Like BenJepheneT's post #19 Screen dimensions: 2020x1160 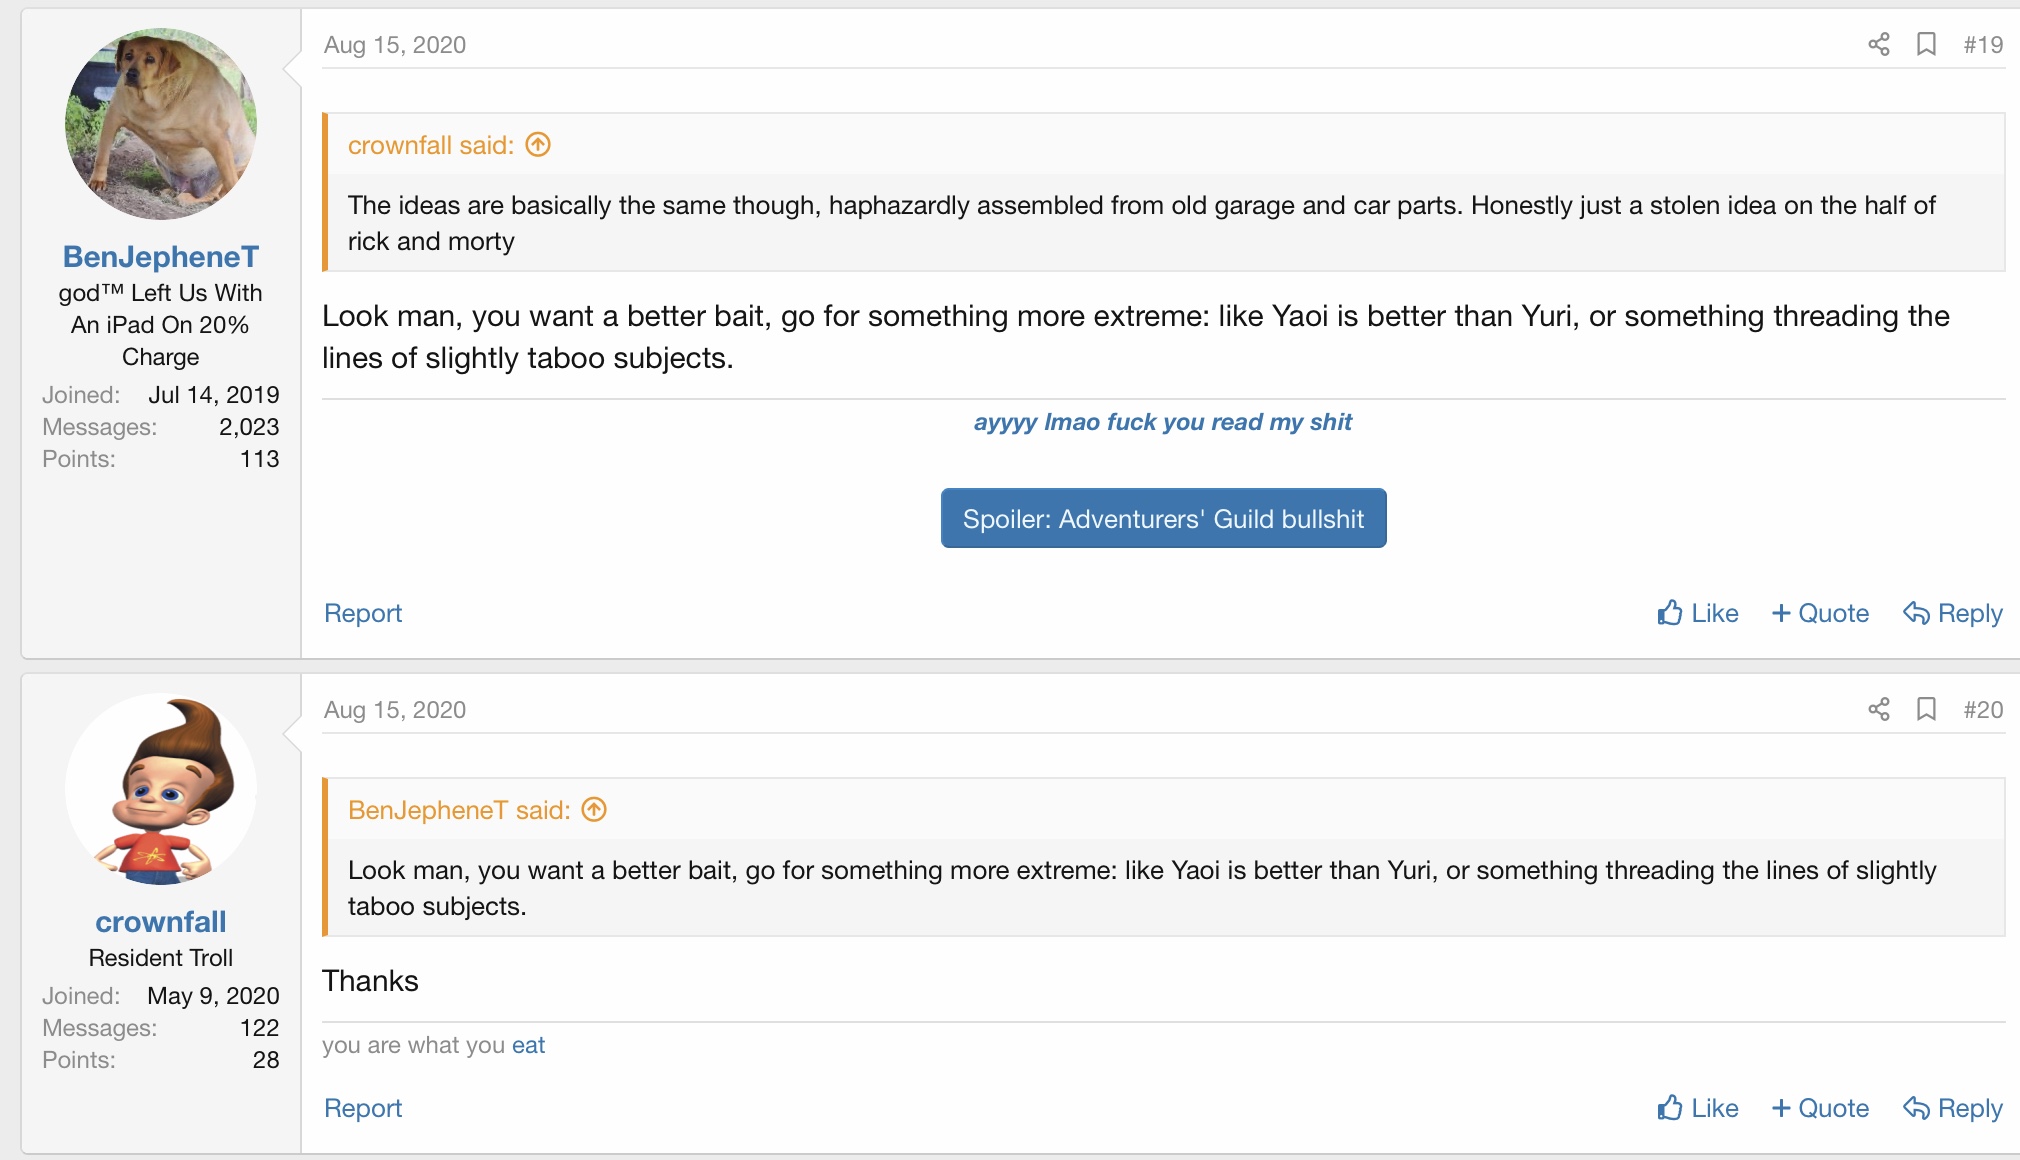pos(1698,613)
